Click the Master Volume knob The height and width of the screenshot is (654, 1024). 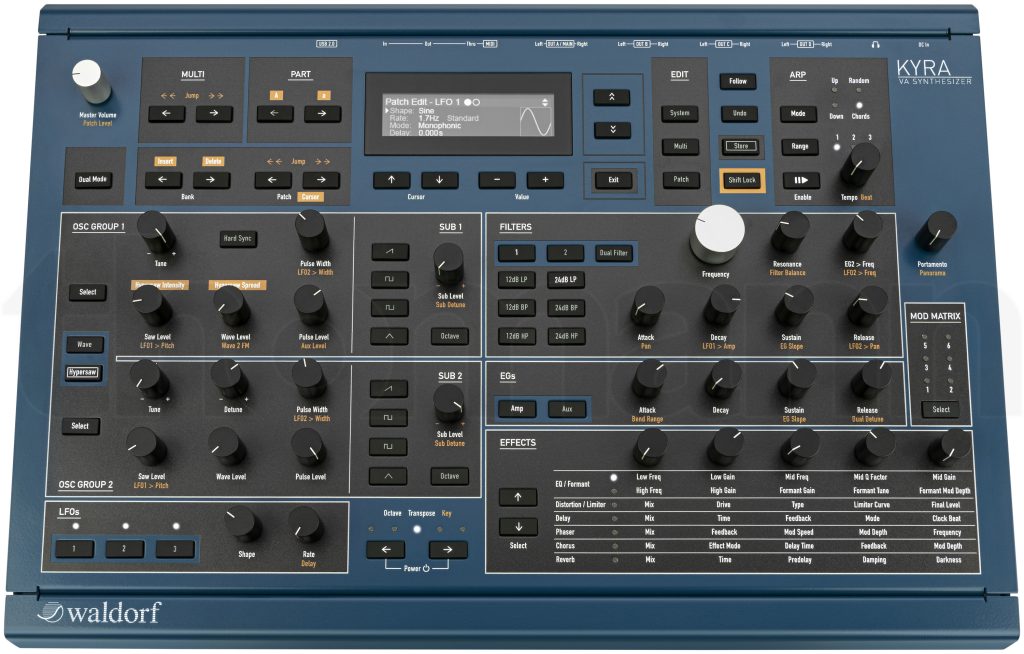[x=90, y=80]
